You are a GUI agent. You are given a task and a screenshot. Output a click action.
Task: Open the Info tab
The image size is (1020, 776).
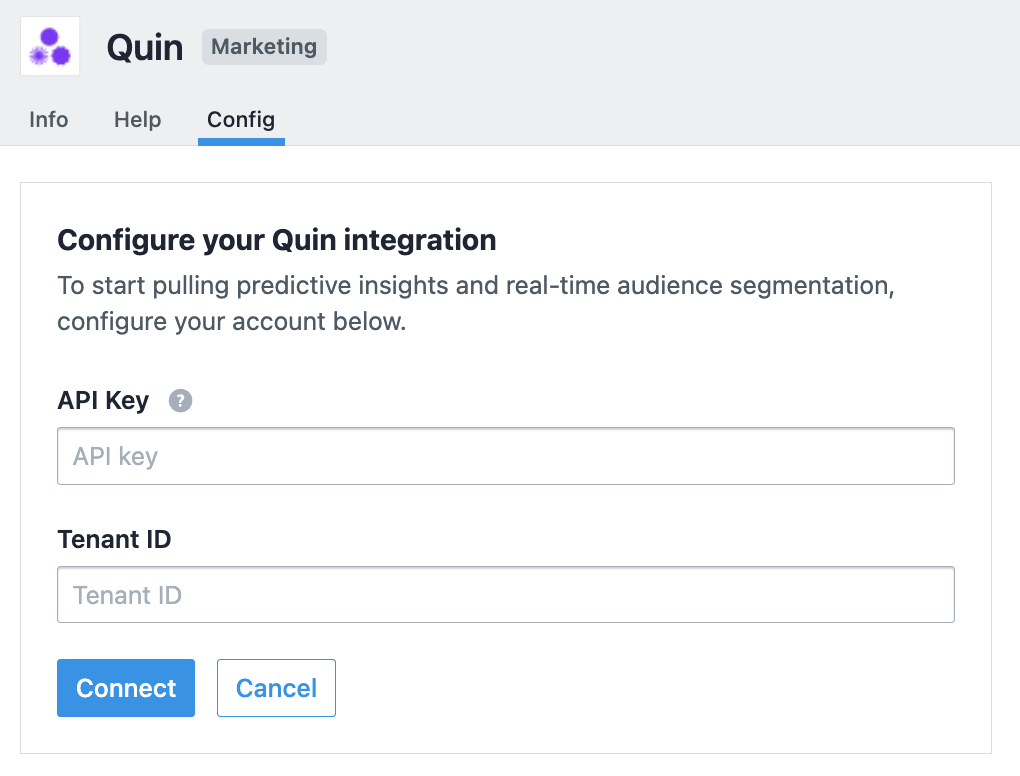[49, 120]
